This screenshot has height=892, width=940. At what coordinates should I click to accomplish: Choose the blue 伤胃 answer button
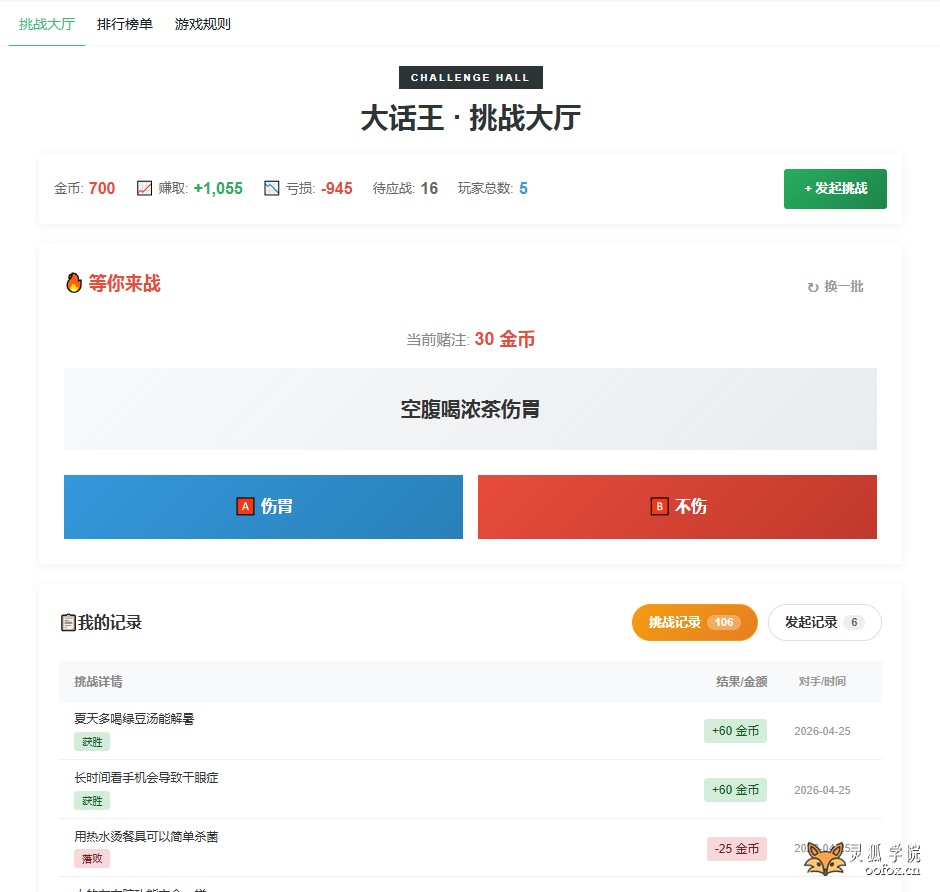click(x=263, y=507)
